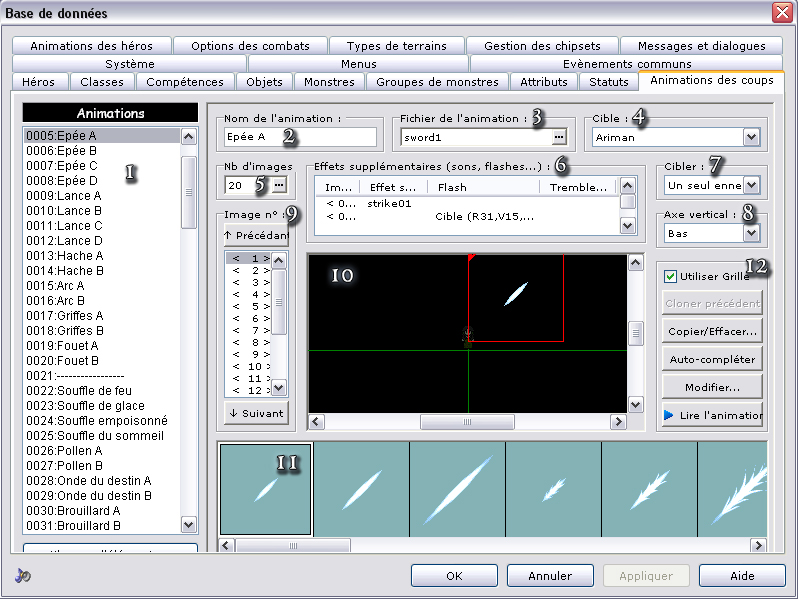Select the first sword slash thumbnail

266,488
